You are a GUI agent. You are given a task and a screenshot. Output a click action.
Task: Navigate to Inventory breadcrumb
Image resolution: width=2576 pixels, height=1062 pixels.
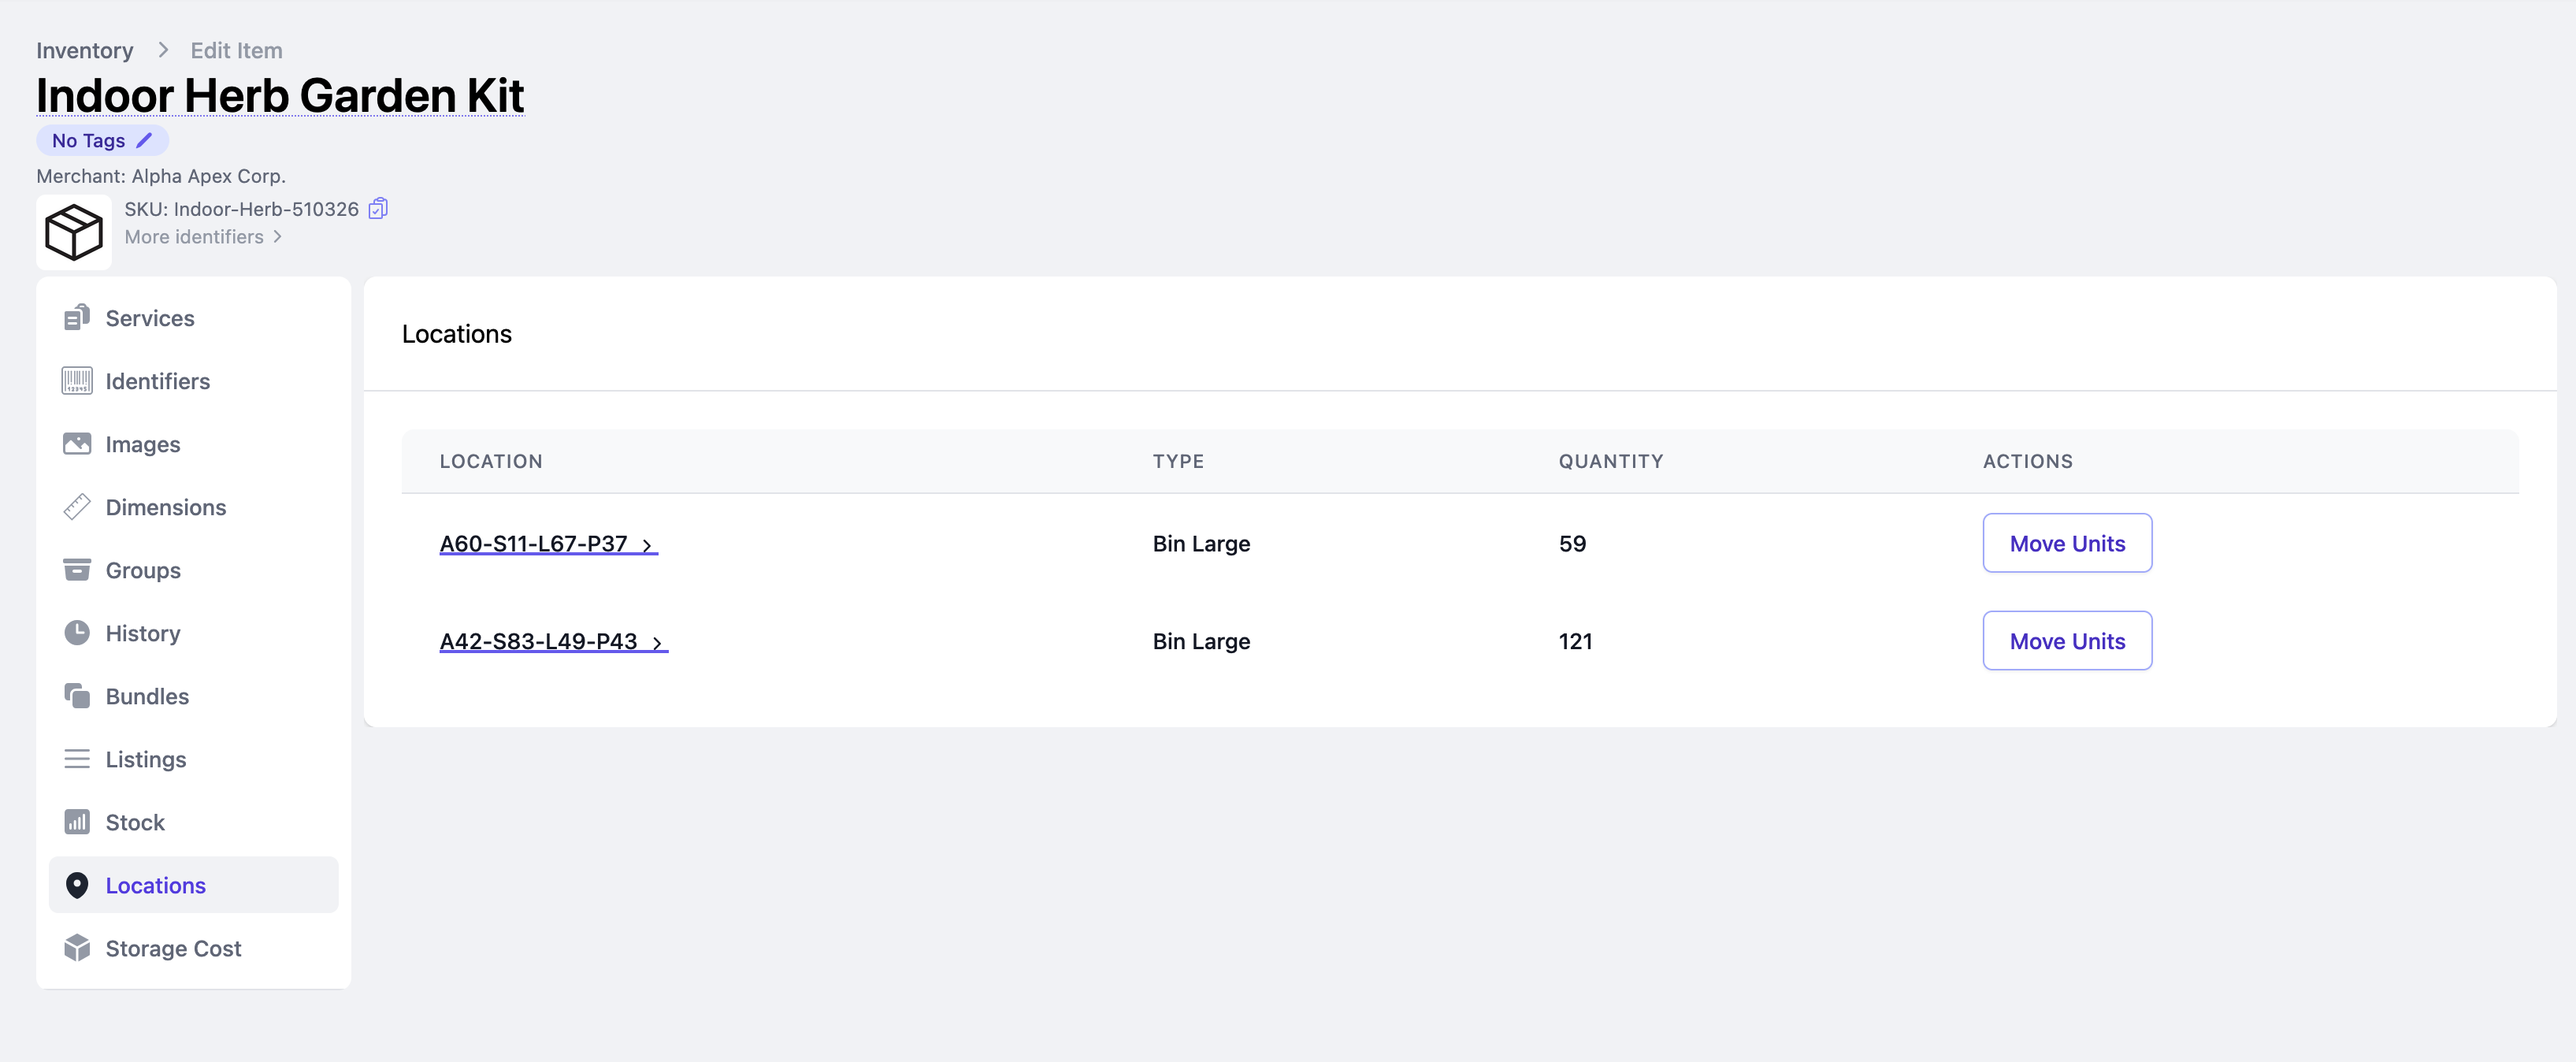click(x=85, y=51)
